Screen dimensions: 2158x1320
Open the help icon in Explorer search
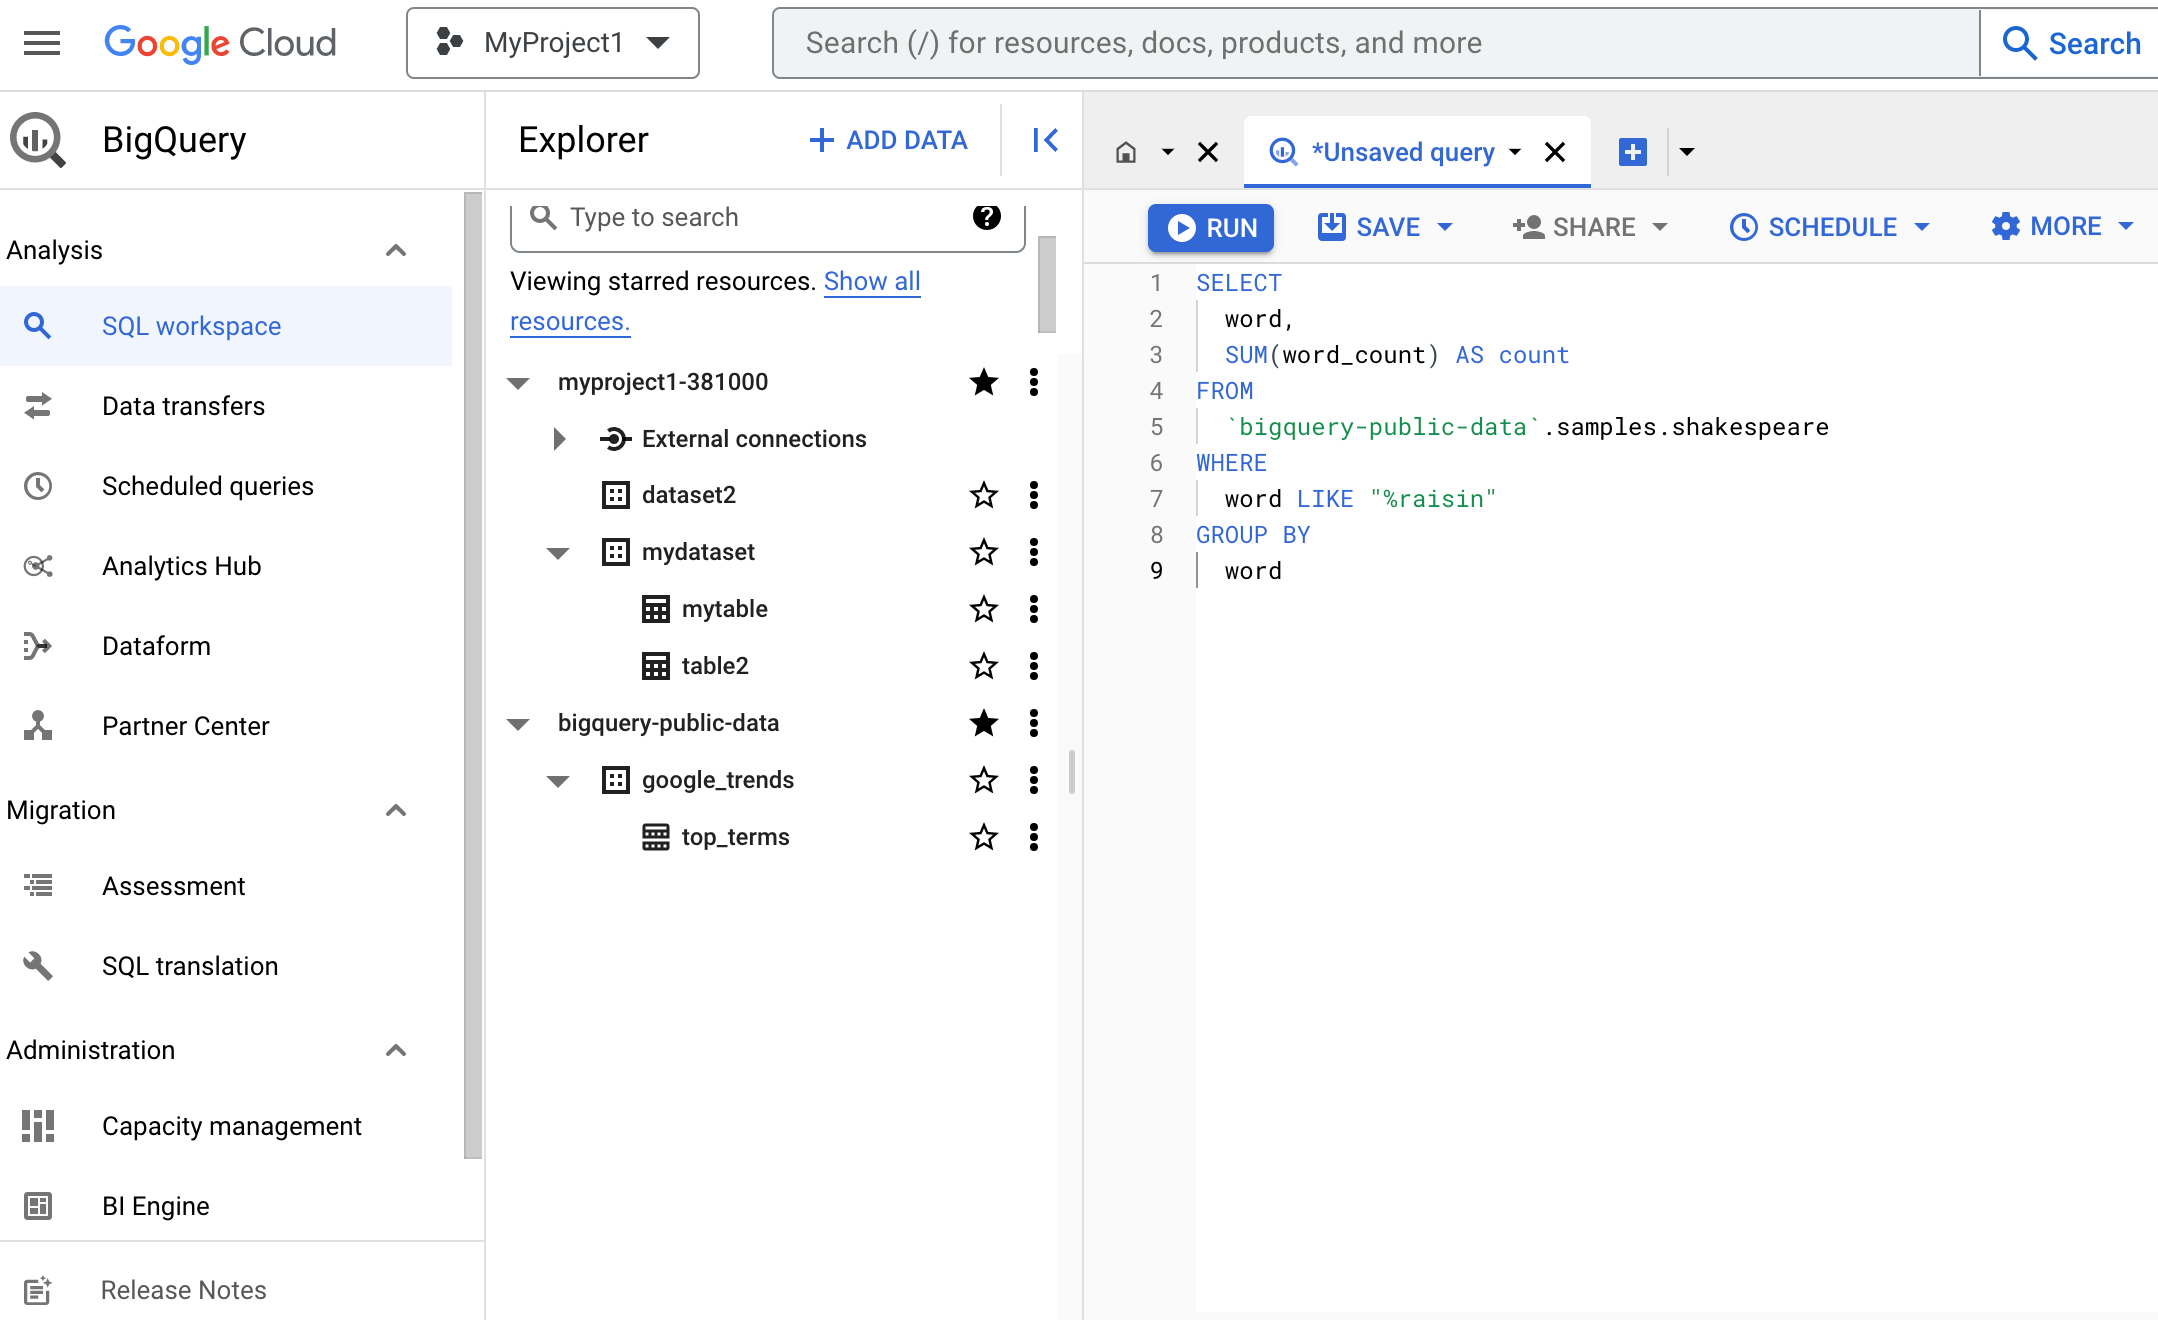coord(986,216)
